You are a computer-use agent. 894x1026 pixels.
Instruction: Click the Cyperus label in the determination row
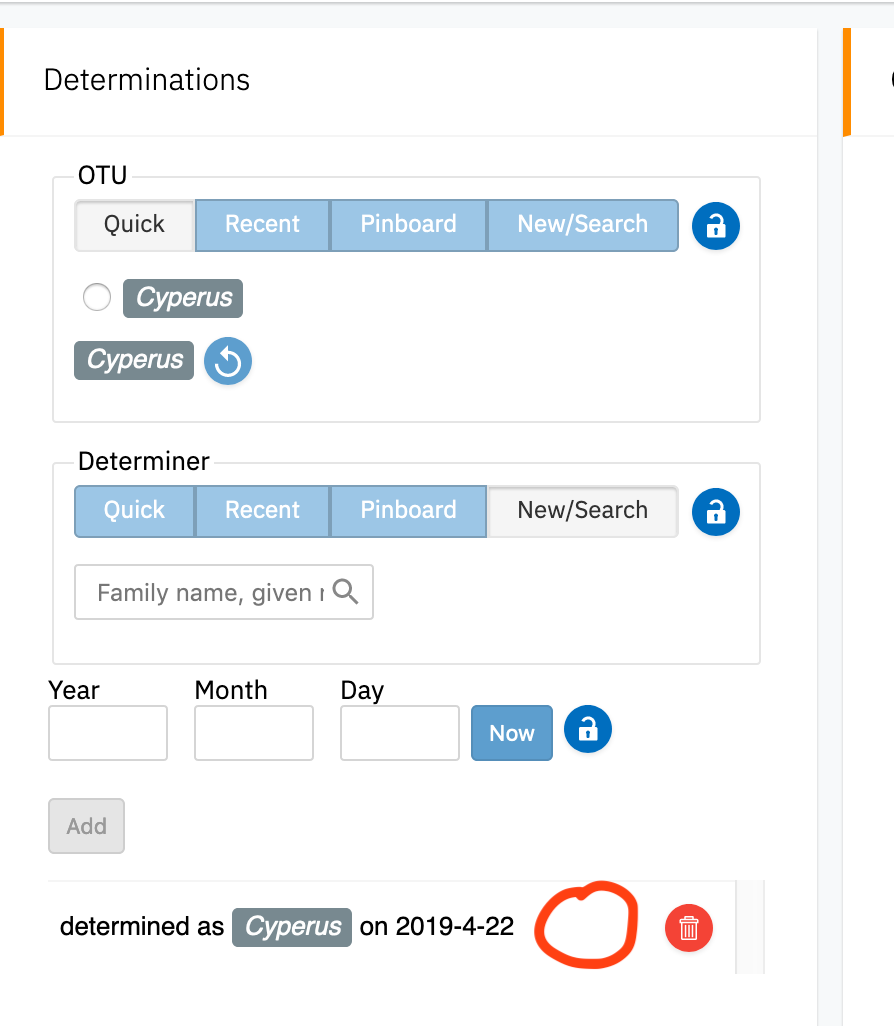pos(291,927)
